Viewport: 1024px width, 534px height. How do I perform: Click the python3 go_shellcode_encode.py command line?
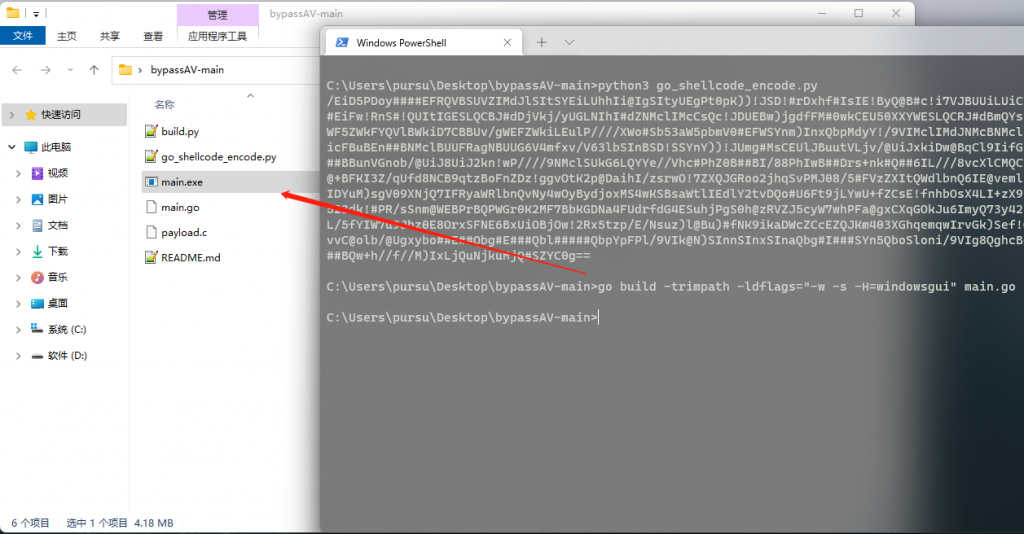[572, 86]
